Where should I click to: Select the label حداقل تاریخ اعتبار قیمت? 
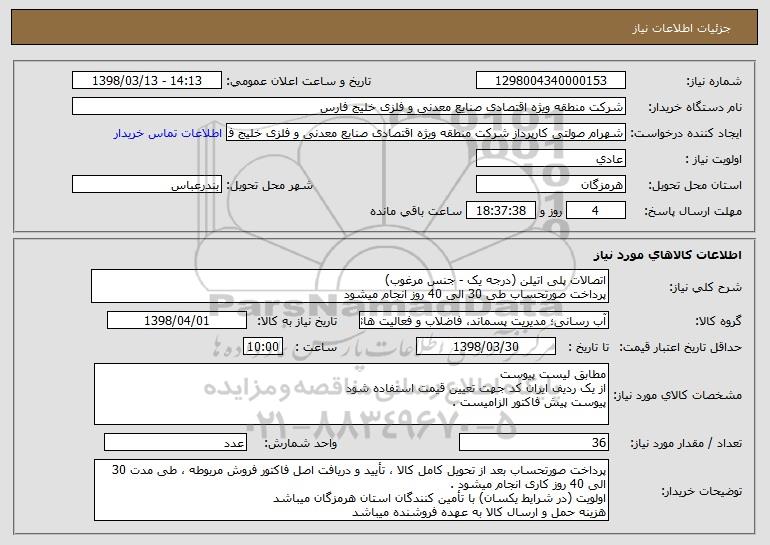pos(680,347)
